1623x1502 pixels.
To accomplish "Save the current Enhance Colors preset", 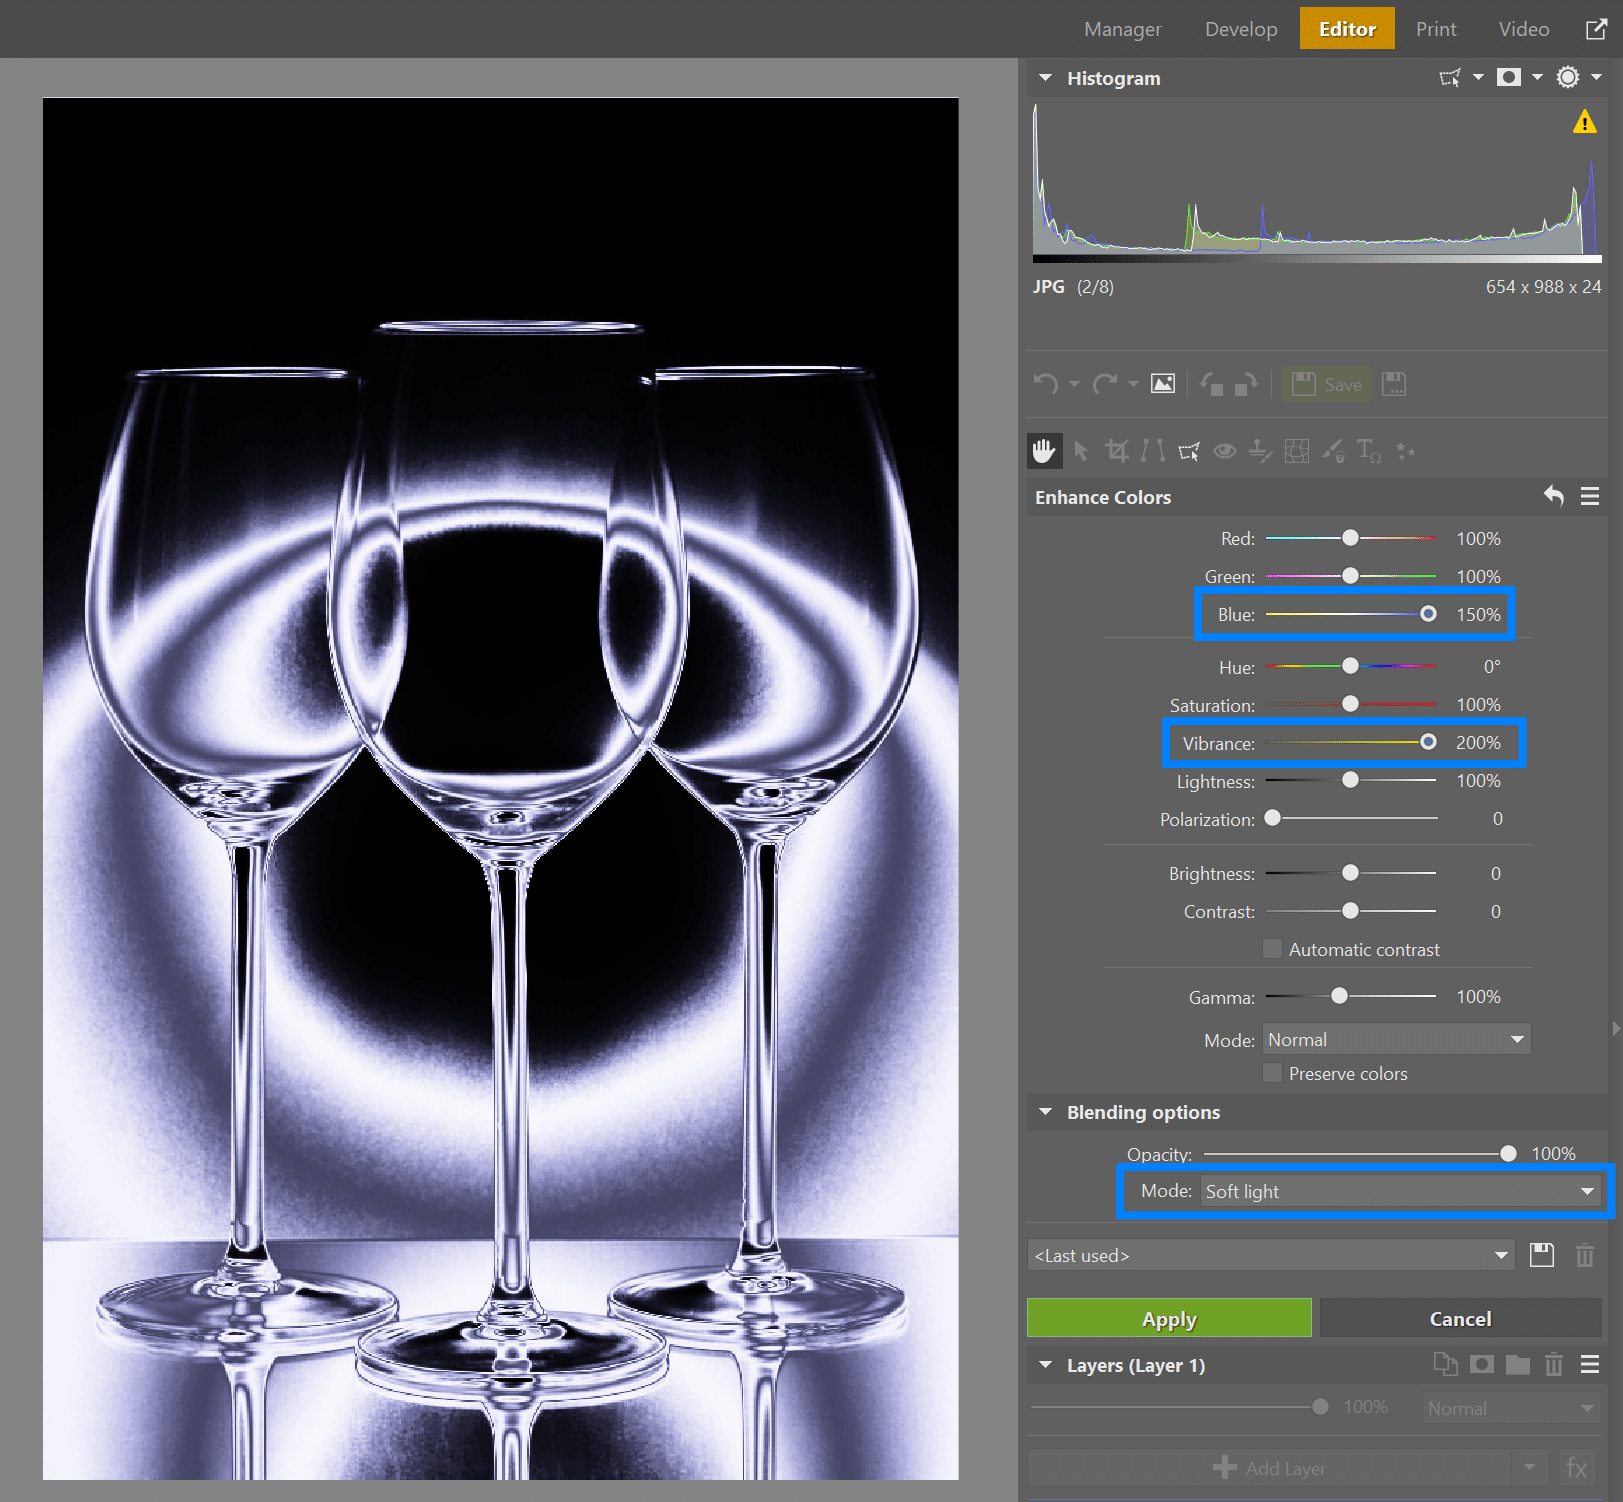I will pyautogui.click(x=1541, y=1255).
